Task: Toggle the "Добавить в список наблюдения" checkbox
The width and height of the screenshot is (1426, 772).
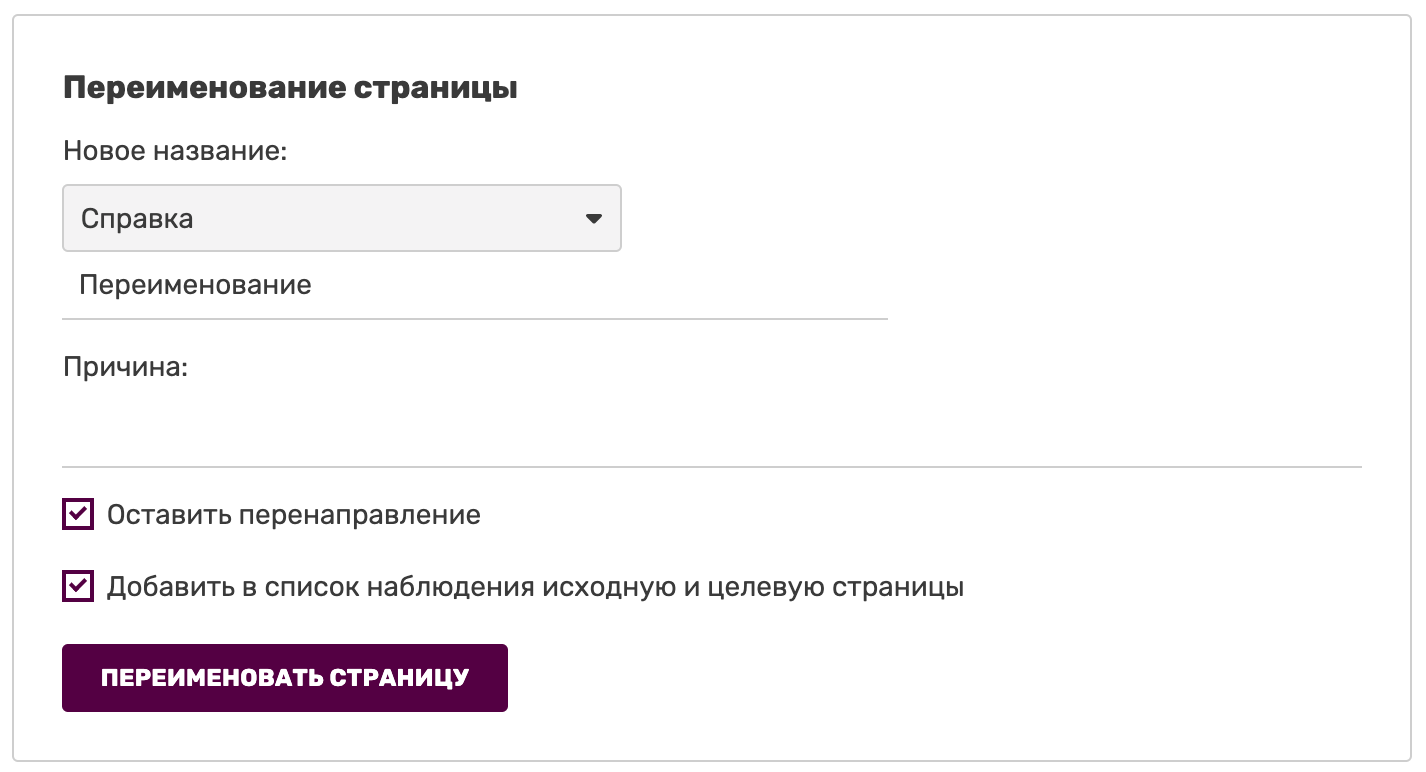Action: 78,587
